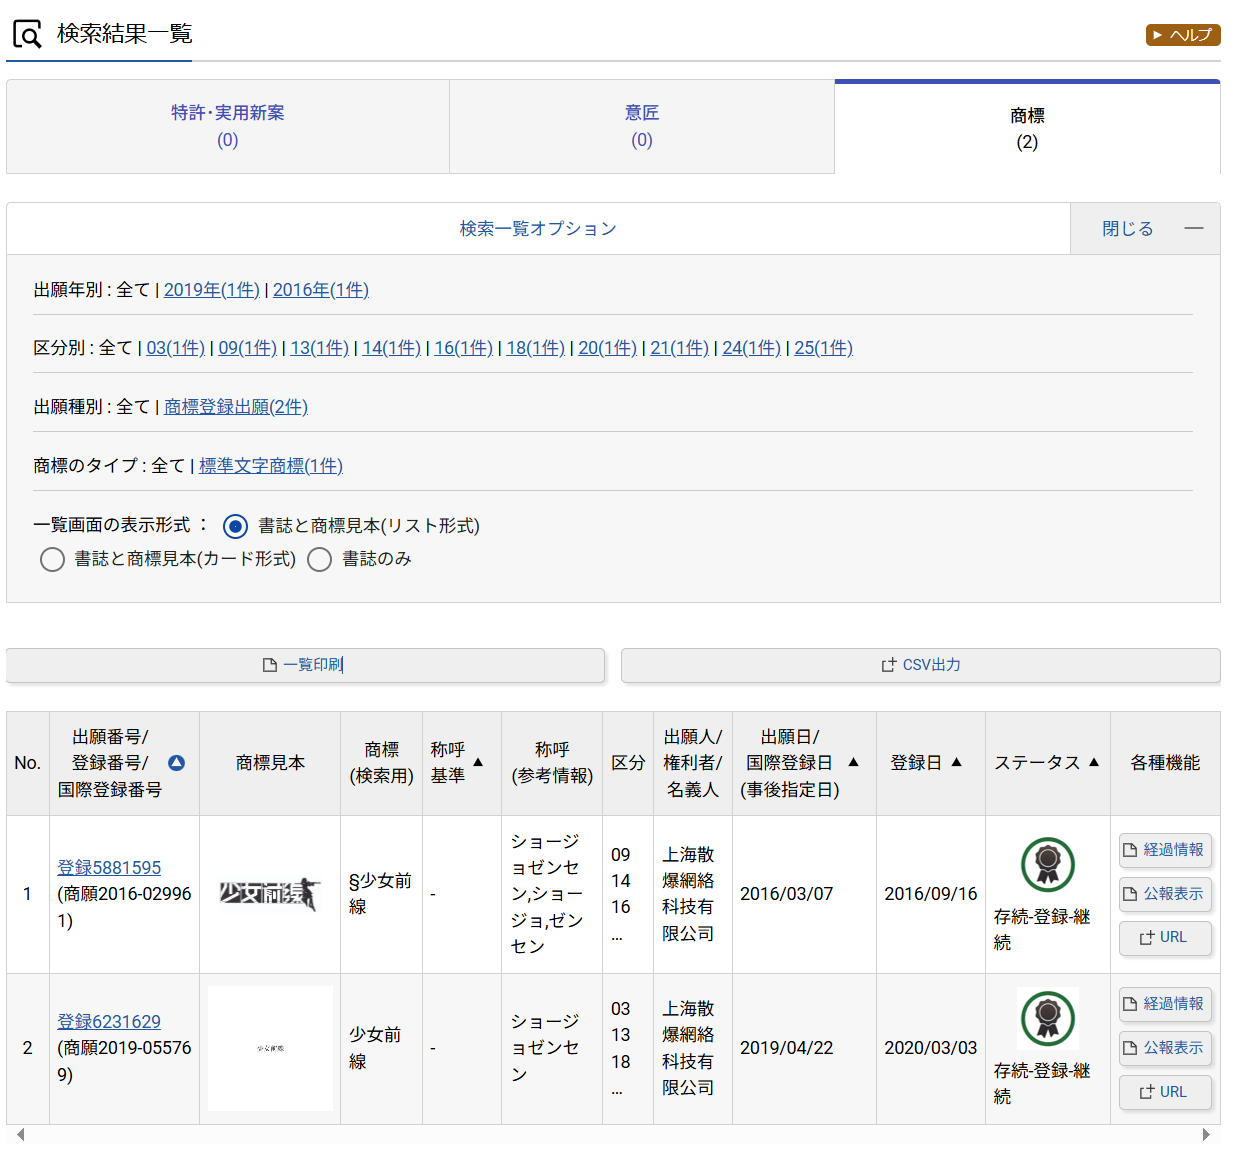The height and width of the screenshot is (1156, 1237).
Task: Click the registration ribbon badge in row 1
Action: [1047, 864]
